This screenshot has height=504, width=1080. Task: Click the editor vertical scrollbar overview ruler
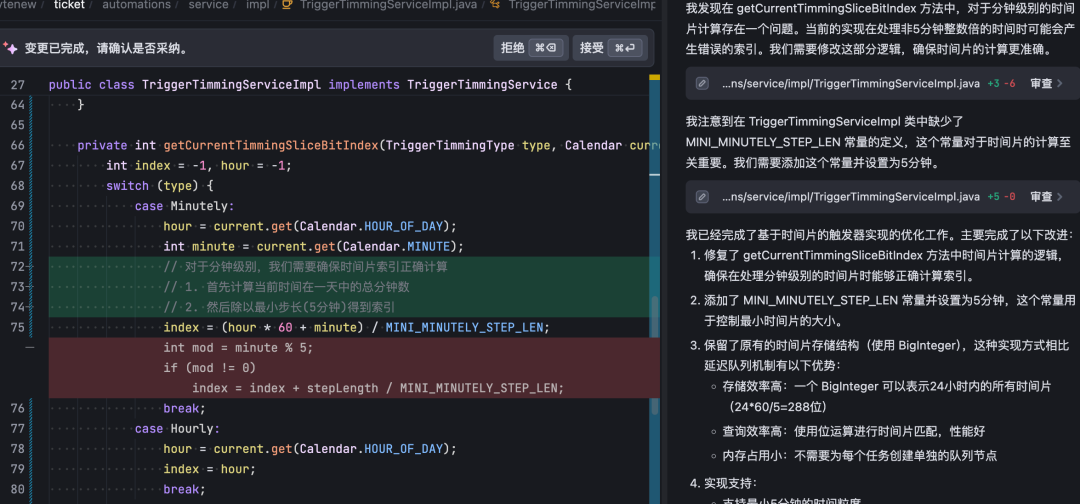(655, 289)
